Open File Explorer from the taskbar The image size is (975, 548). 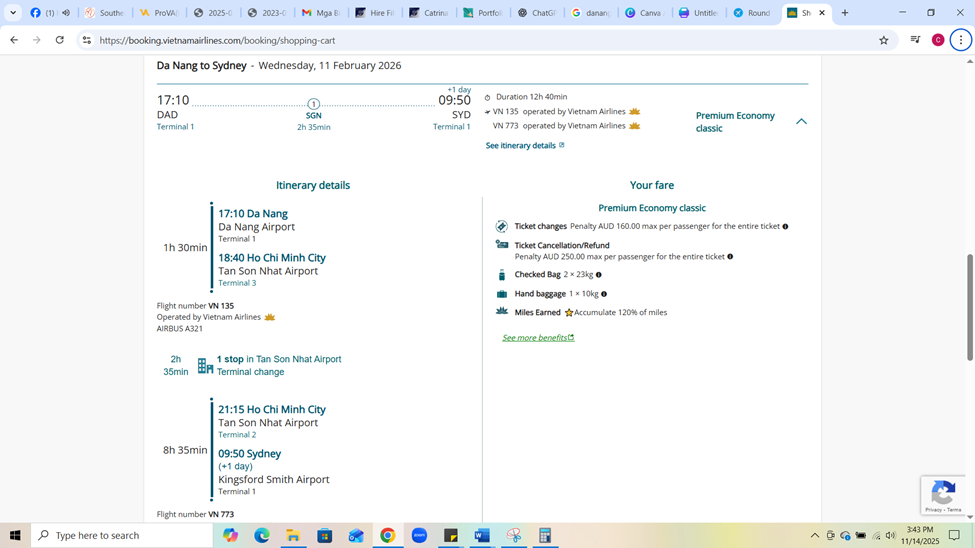click(x=293, y=535)
